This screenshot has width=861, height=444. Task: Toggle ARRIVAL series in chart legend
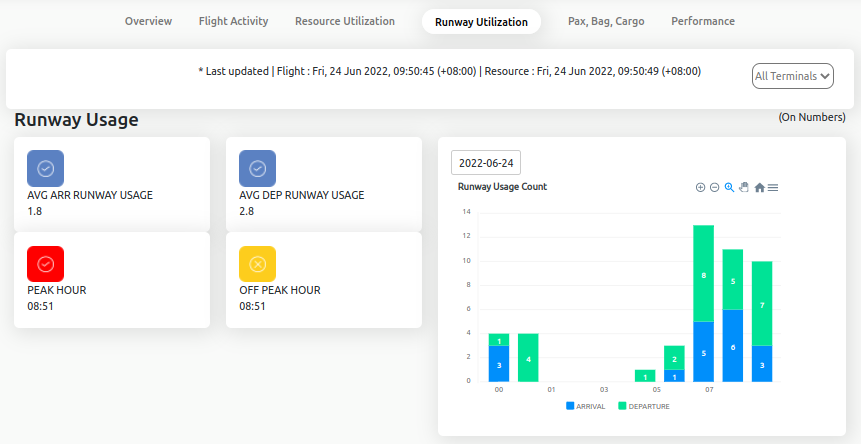(x=586, y=406)
